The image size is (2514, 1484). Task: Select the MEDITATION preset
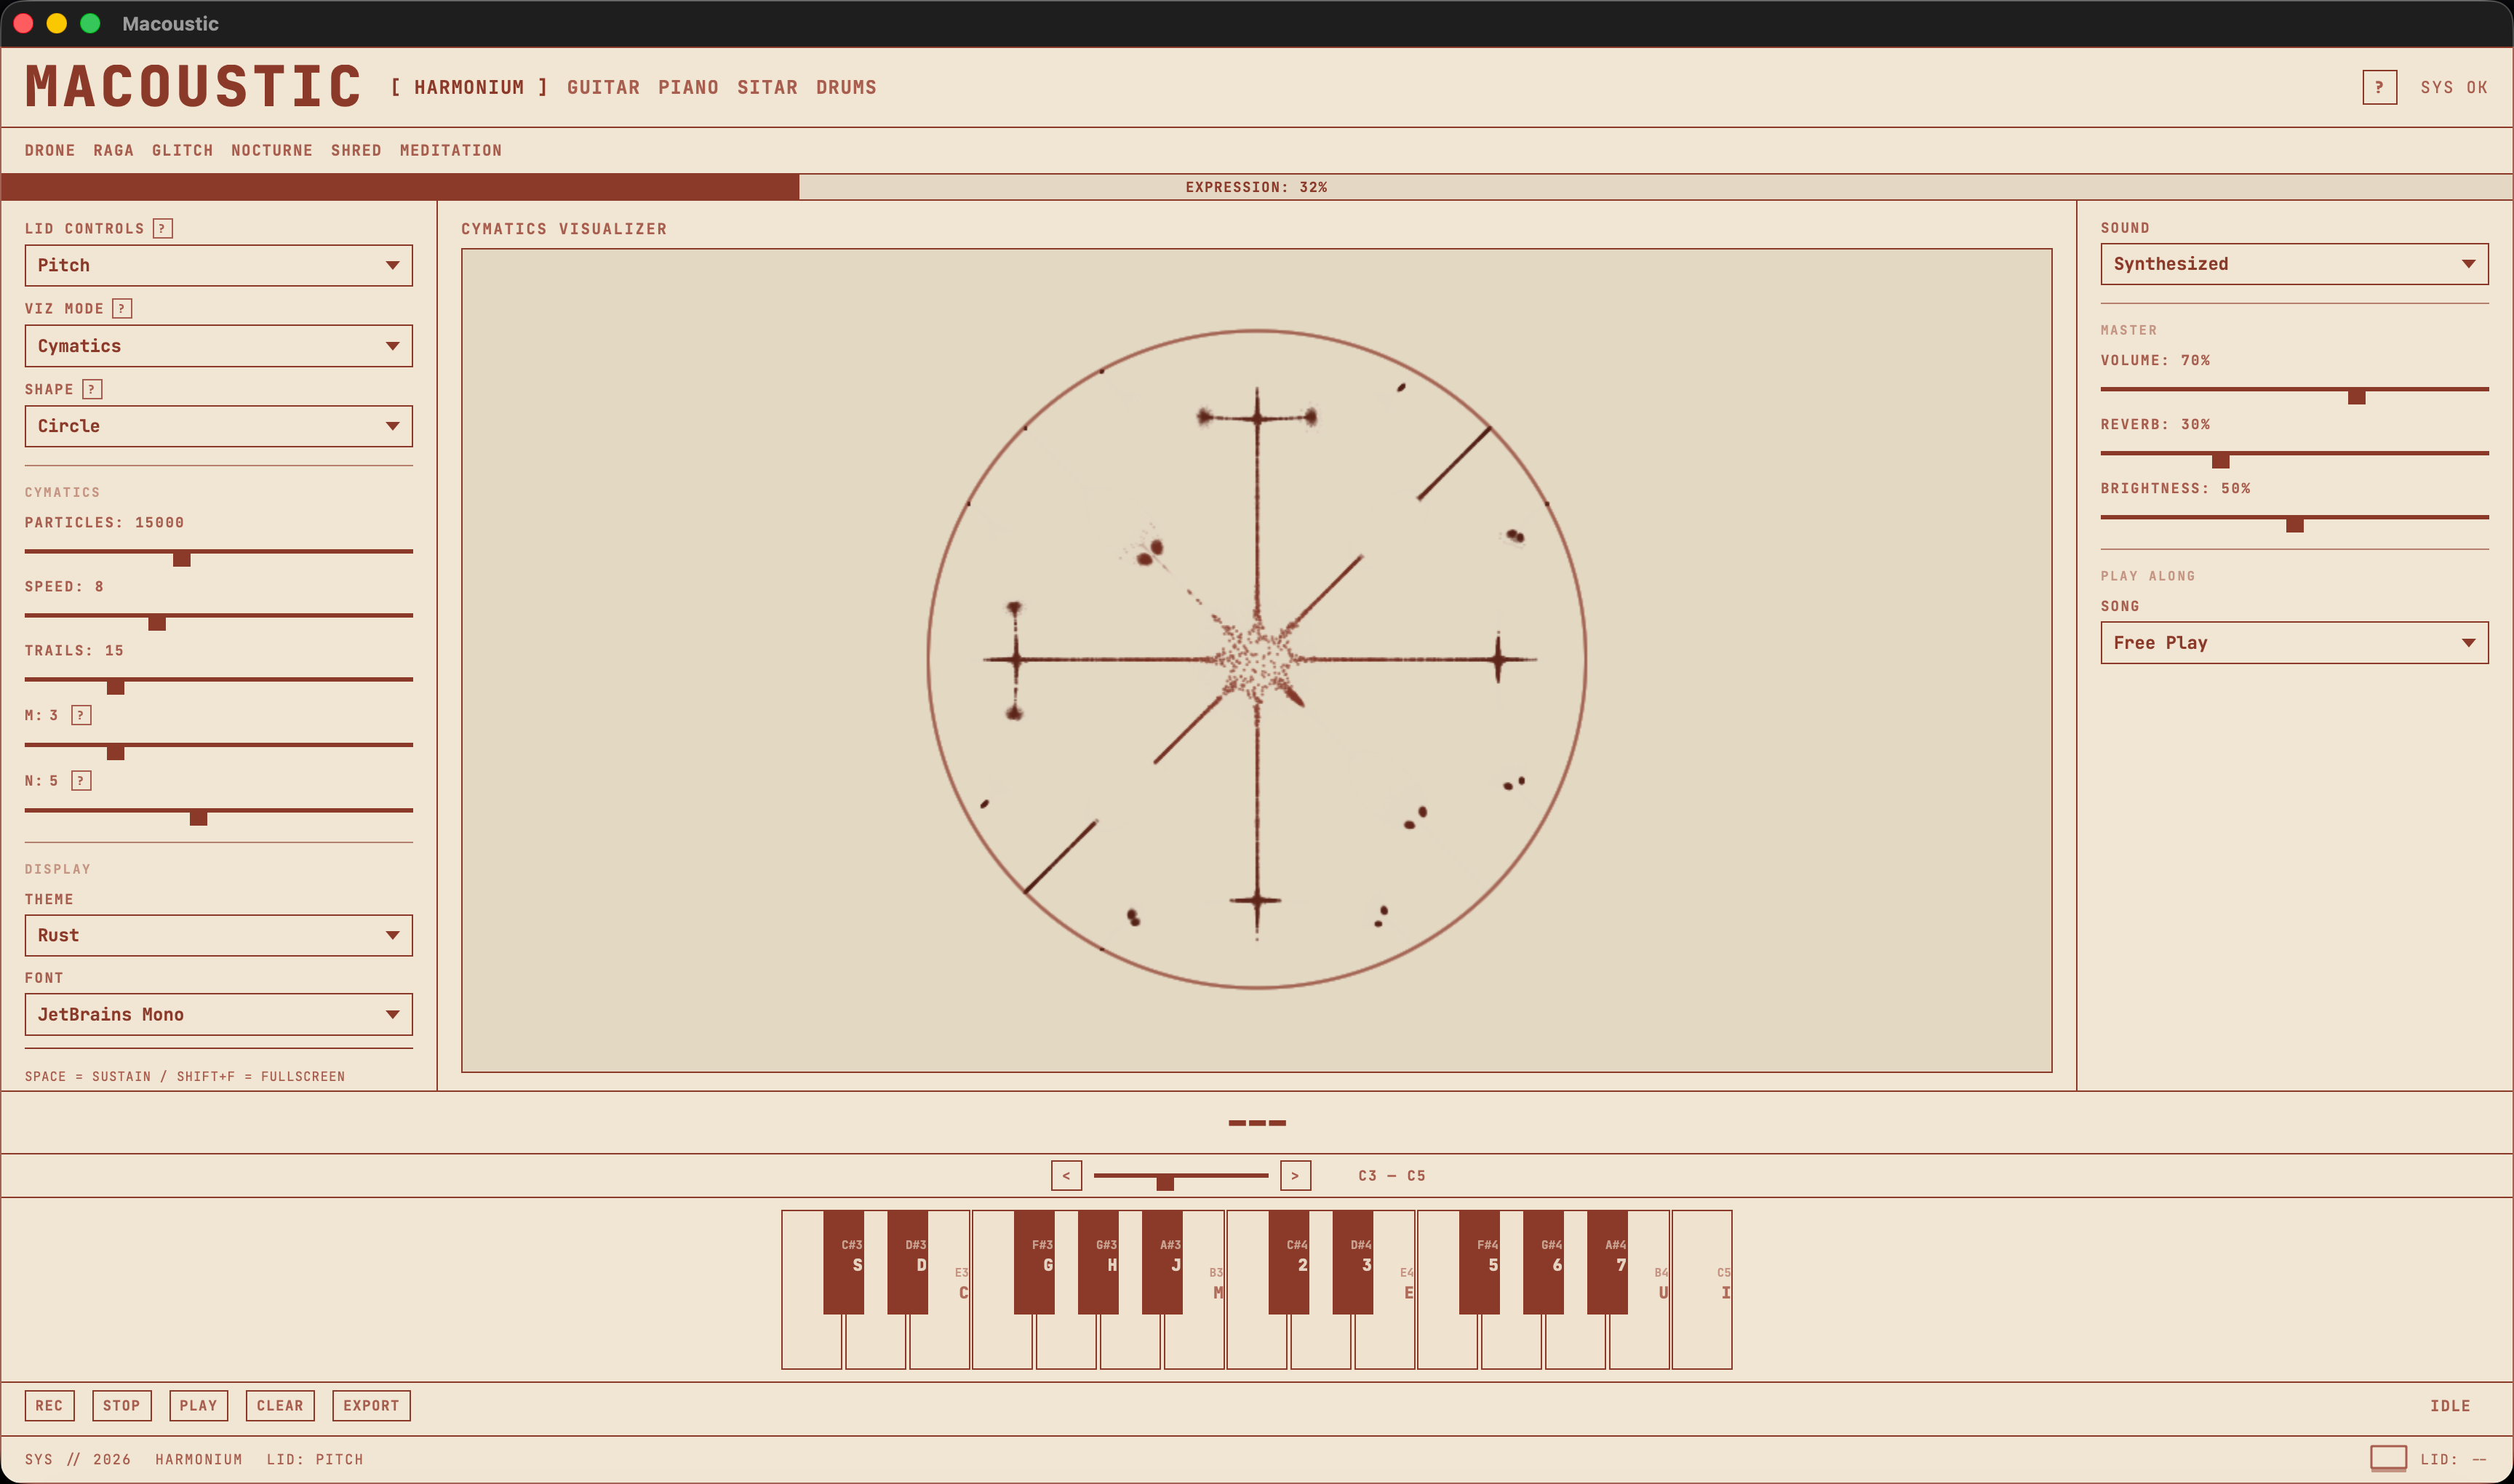tap(450, 150)
